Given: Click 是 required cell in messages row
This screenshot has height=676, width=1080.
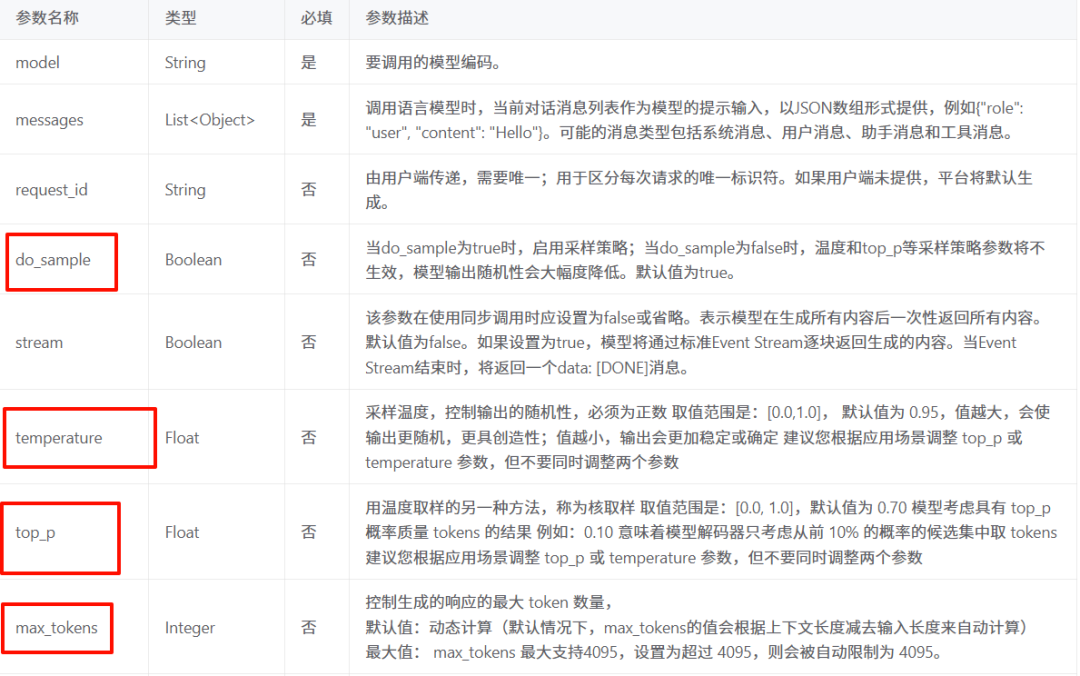Looking at the screenshot, I should tap(309, 120).
